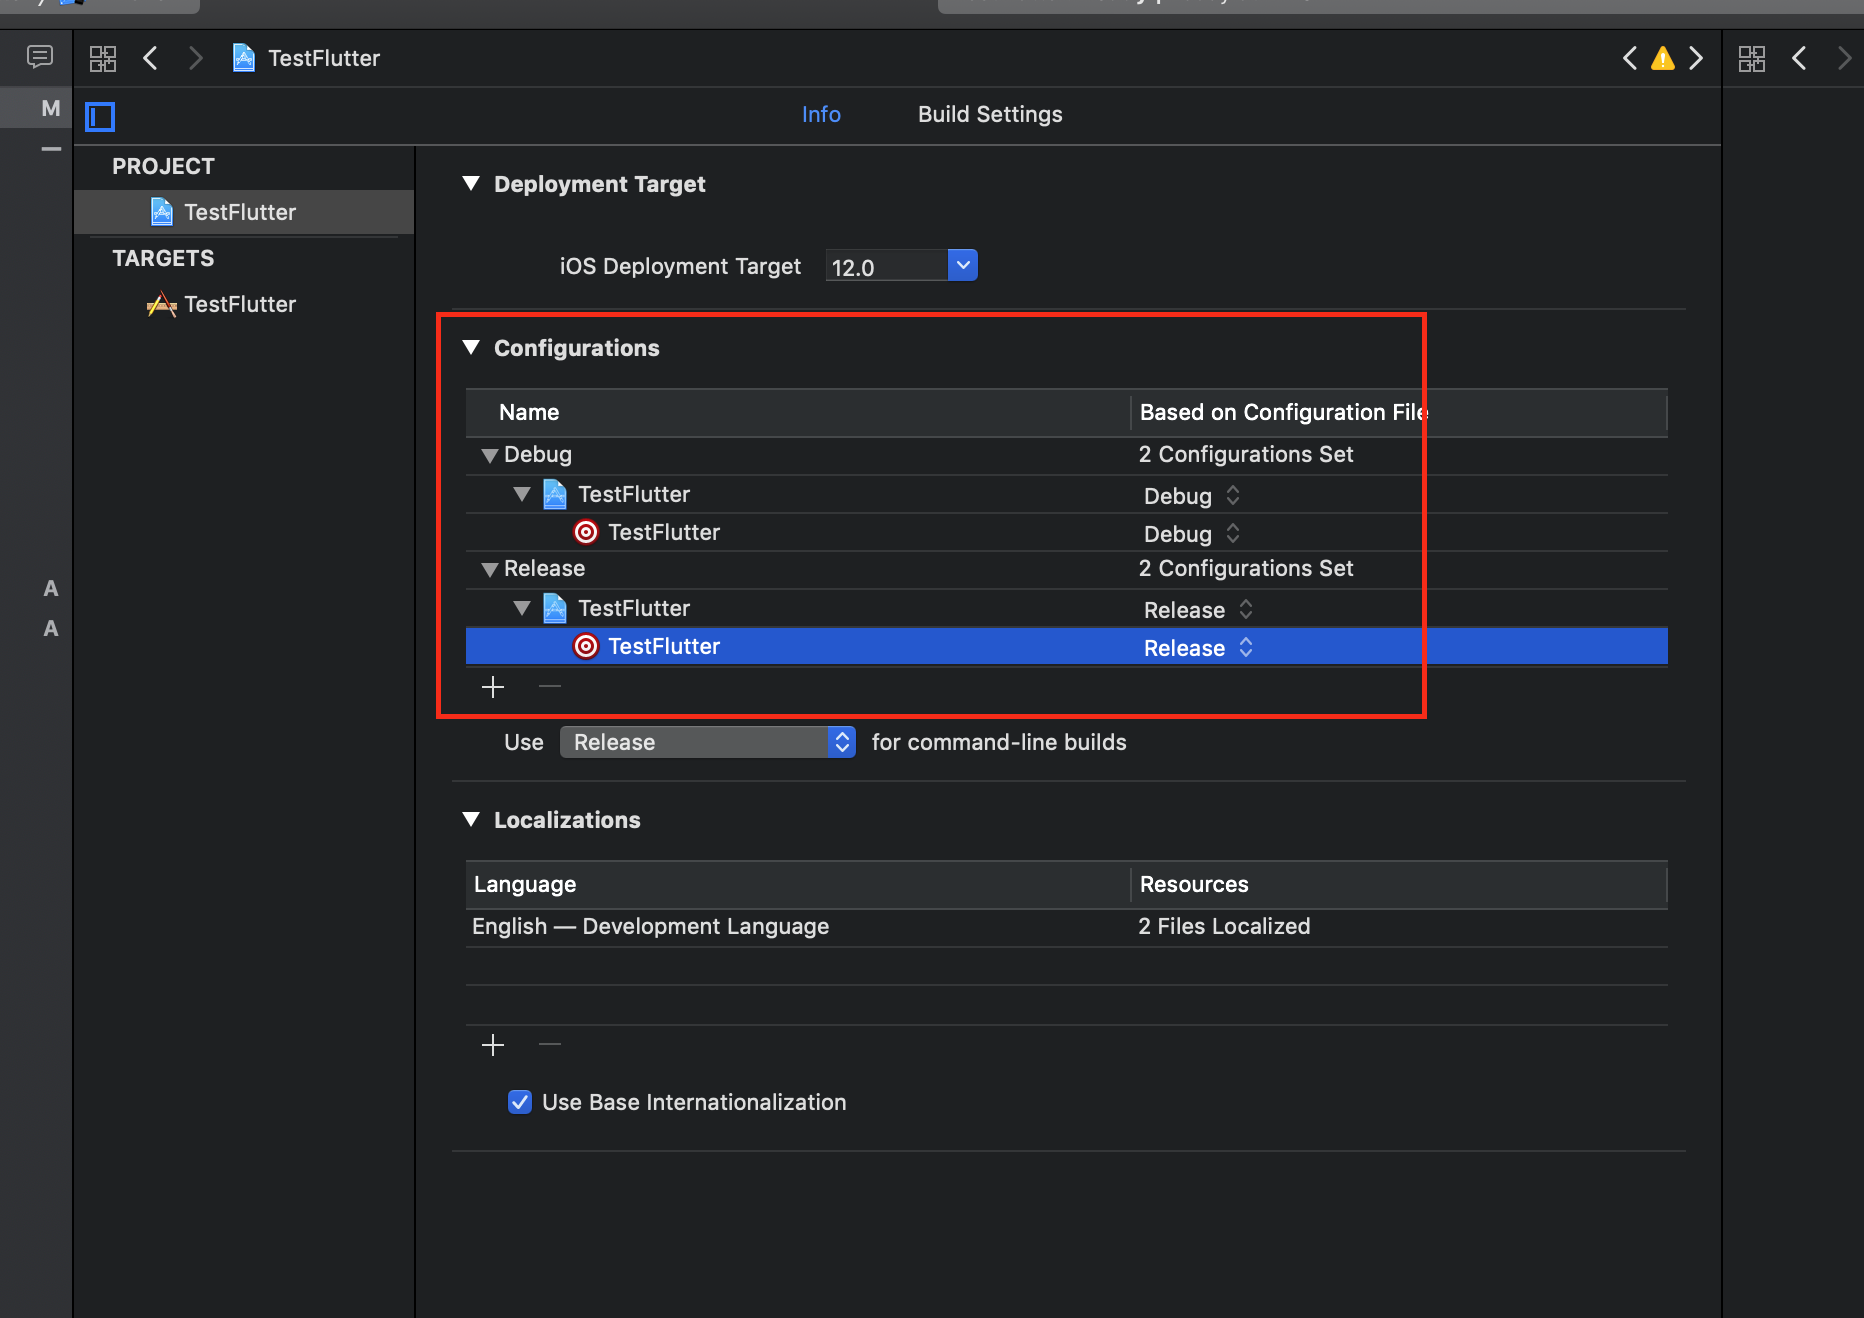Collapse TestFlutter project under Release
This screenshot has width=1864, height=1318.
click(521, 608)
